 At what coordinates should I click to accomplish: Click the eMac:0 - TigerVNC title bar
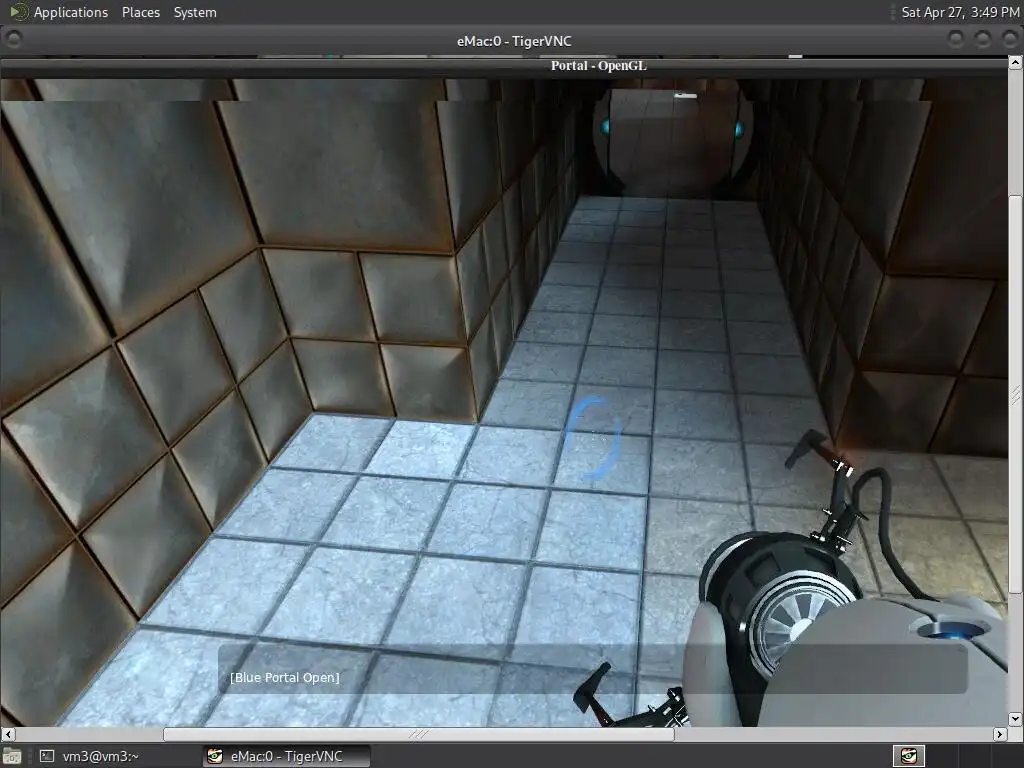coord(513,41)
